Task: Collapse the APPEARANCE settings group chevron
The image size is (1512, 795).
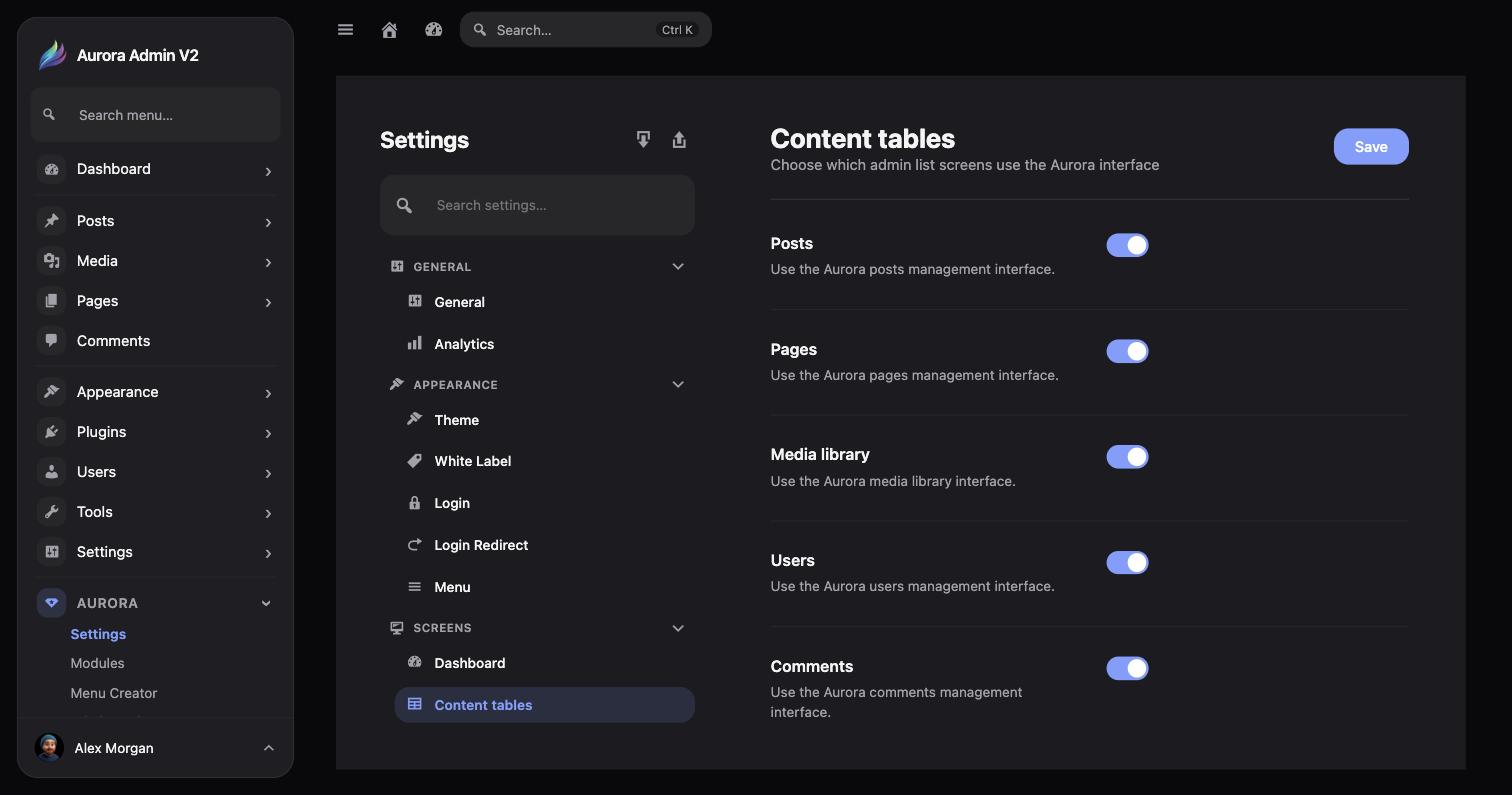Action: [x=678, y=384]
